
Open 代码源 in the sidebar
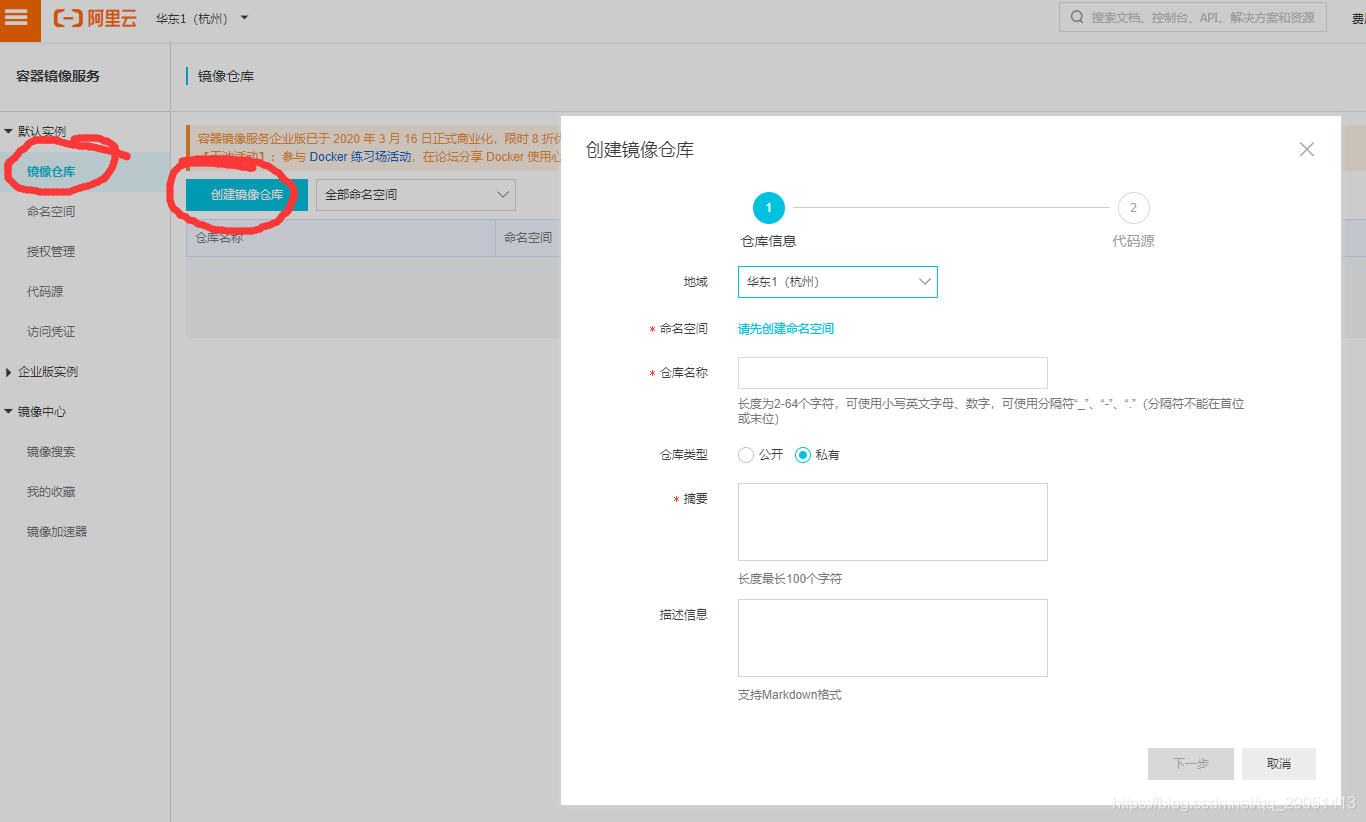tap(45, 292)
